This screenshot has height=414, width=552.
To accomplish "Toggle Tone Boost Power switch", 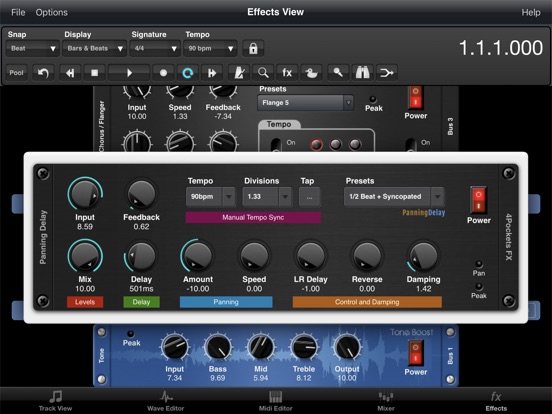I will [x=415, y=353].
